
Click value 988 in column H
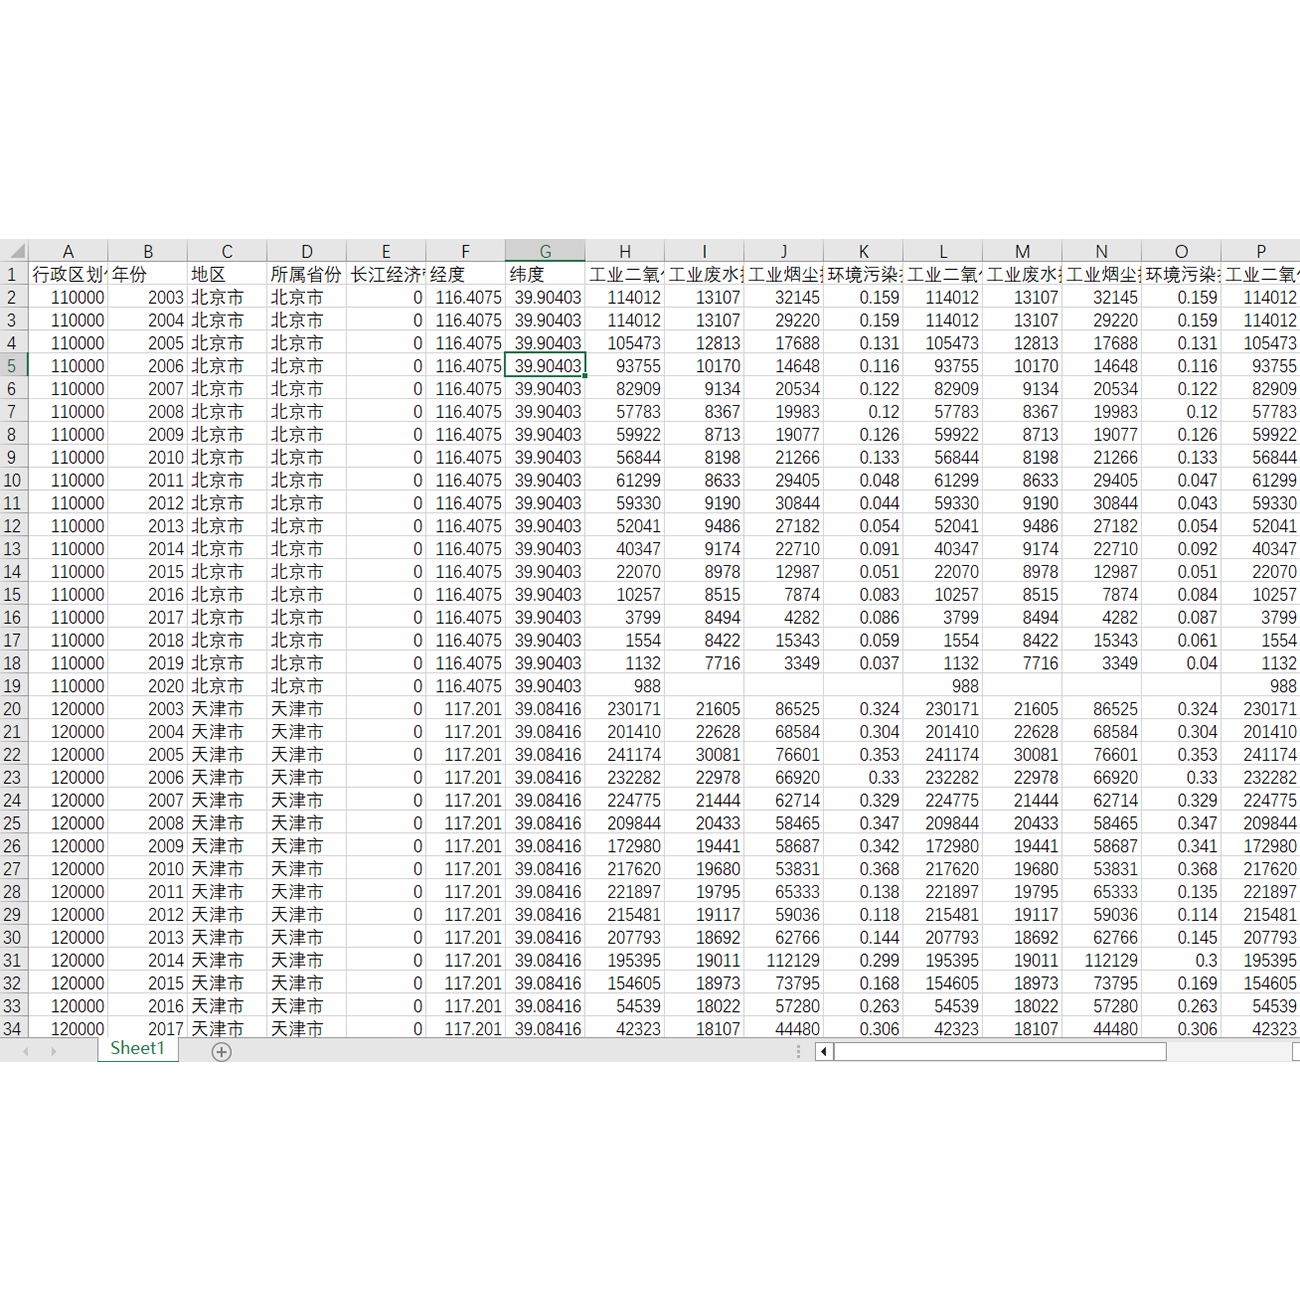click(x=624, y=686)
